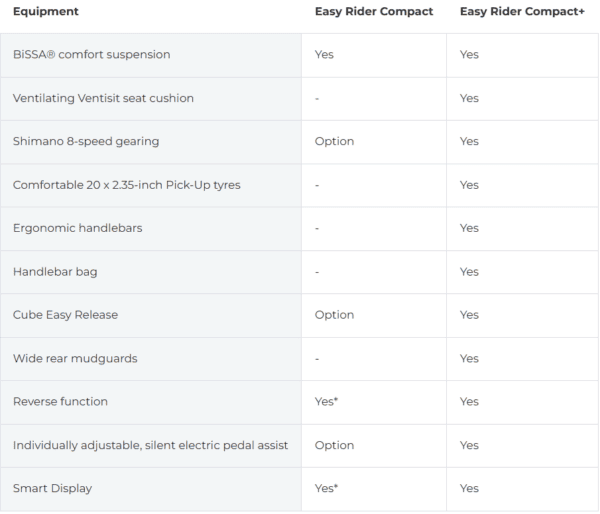Click Option cell for Shimano 8-speed gearing
The width and height of the screenshot is (600, 514).
(334, 142)
